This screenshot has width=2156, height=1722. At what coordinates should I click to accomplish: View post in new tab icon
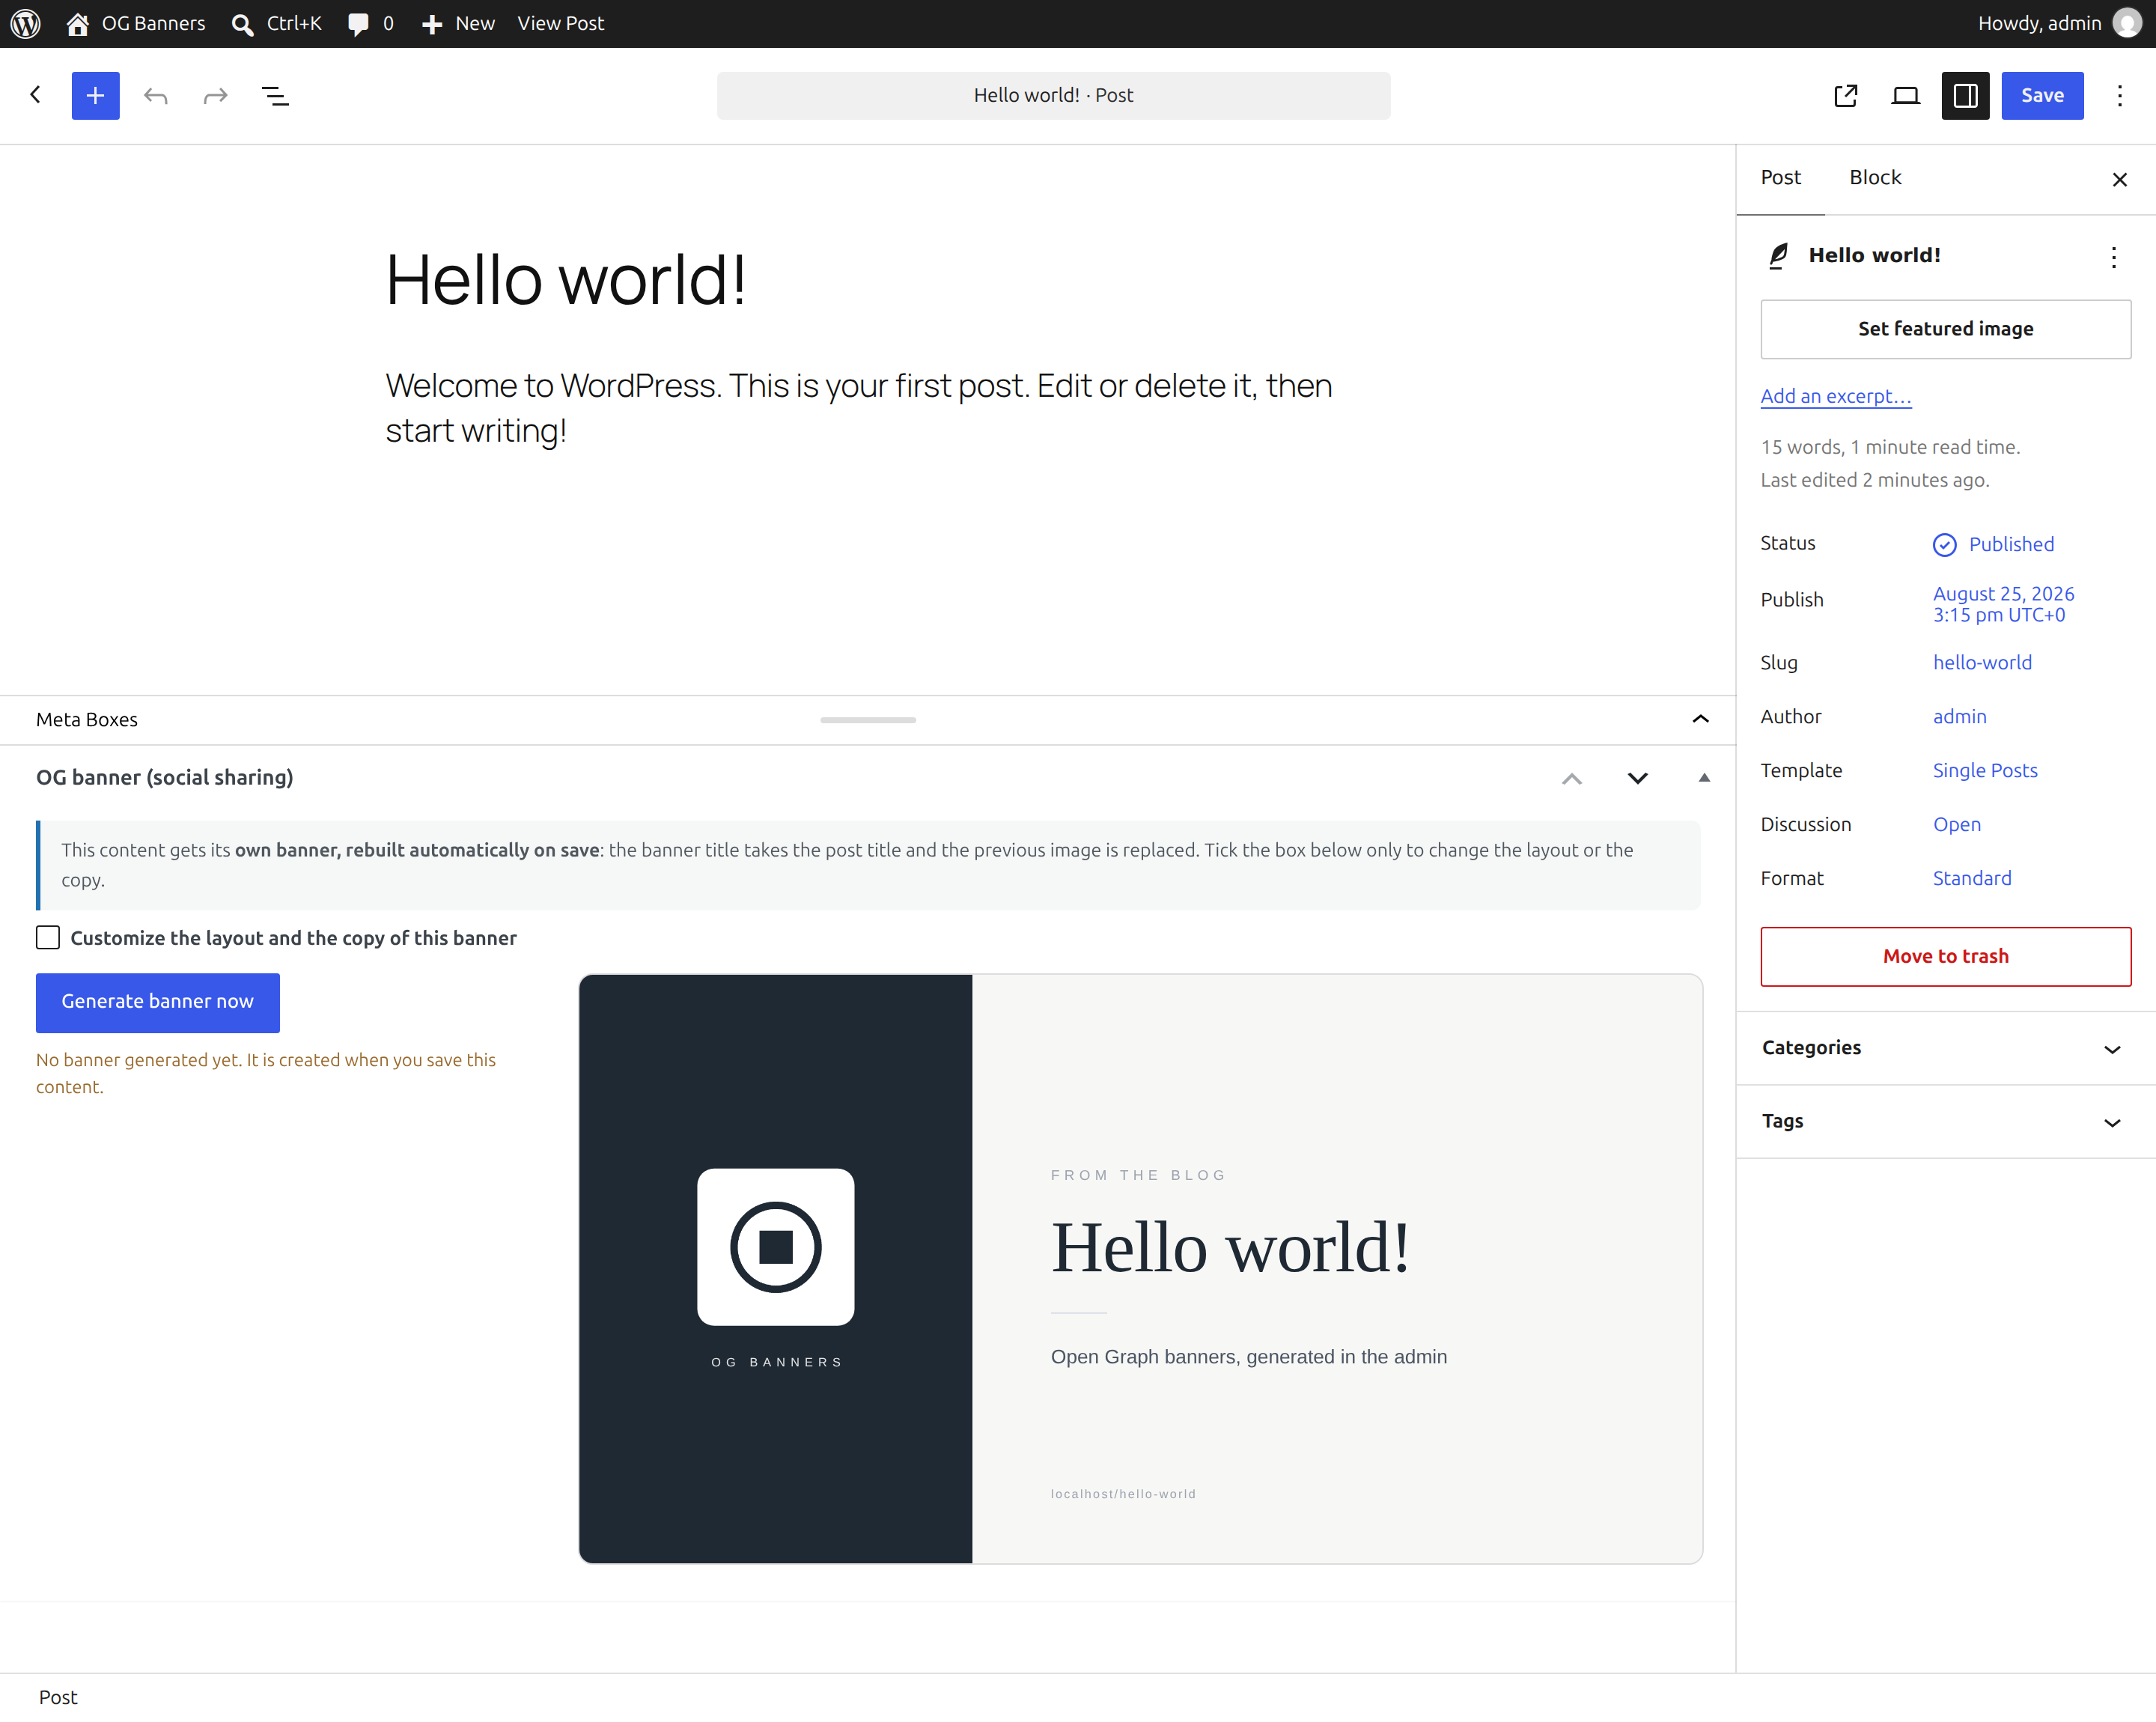(1845, 95)
